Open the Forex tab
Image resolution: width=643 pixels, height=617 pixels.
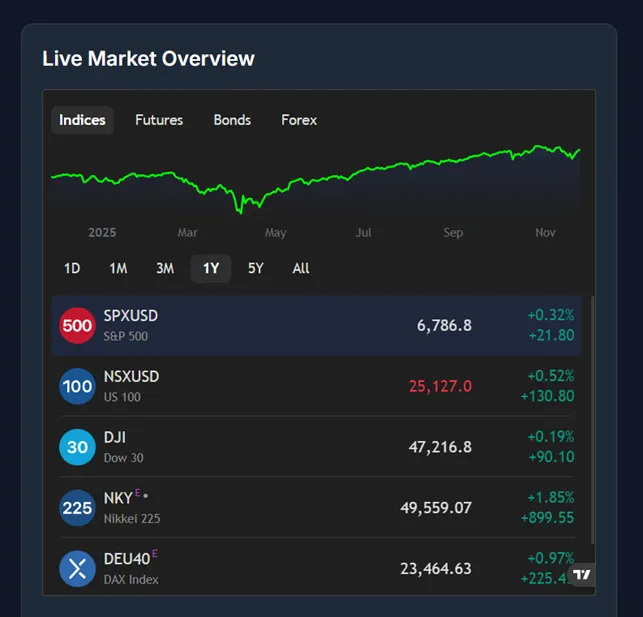tap(299, 120)
